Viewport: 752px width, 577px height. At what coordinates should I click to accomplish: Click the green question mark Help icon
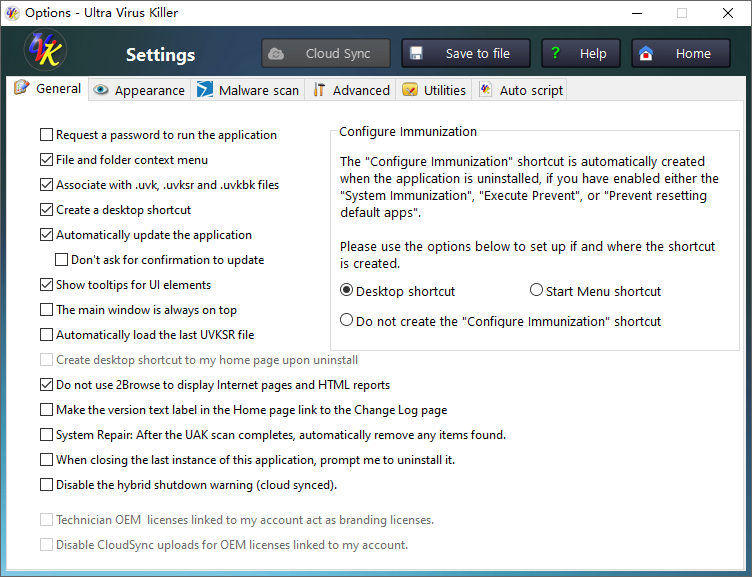[x=555, y=54]
